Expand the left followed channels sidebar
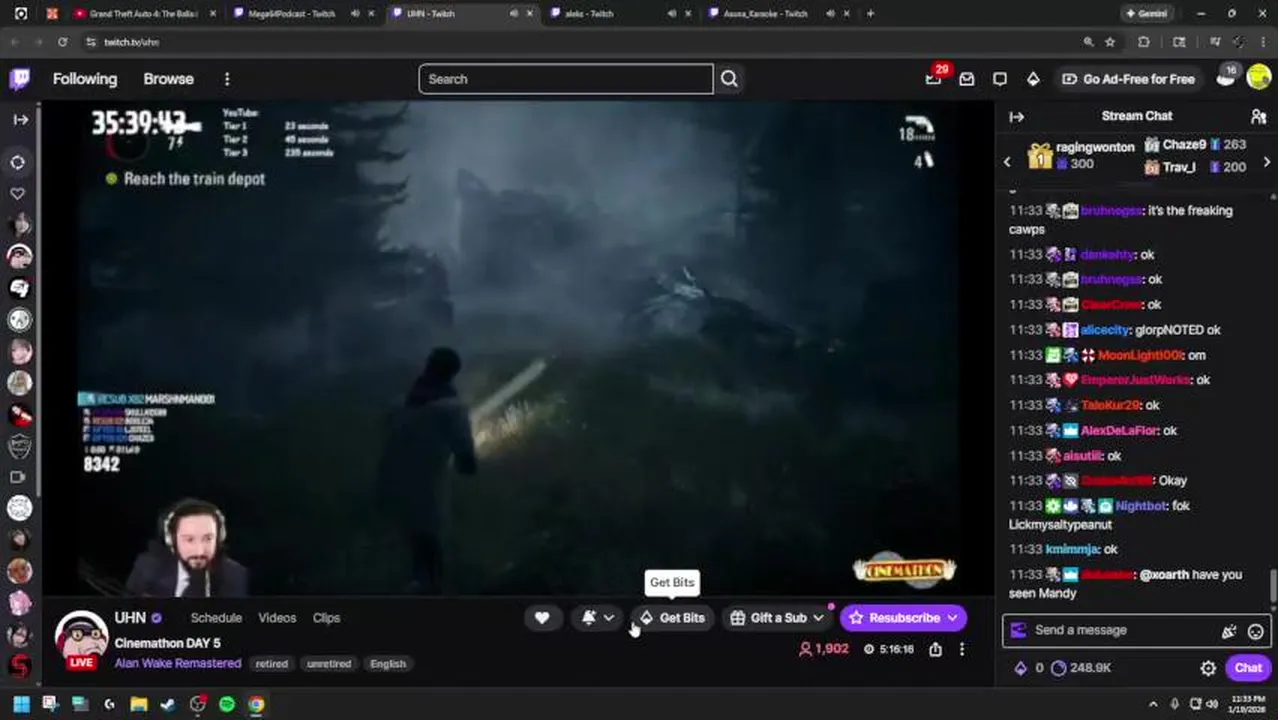 20,120
